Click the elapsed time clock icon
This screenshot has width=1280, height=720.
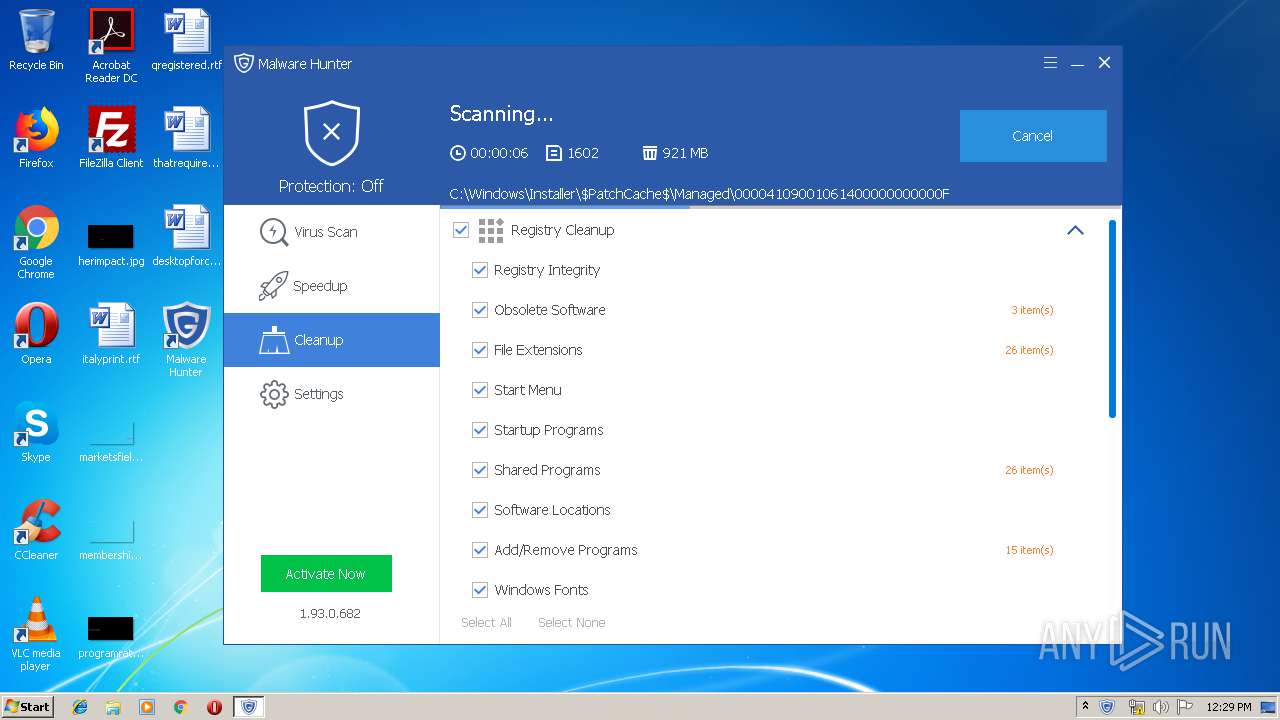458,153
